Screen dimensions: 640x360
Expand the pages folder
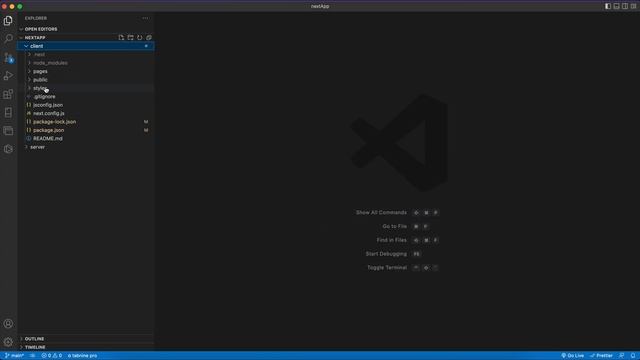[x=86, y=71]
